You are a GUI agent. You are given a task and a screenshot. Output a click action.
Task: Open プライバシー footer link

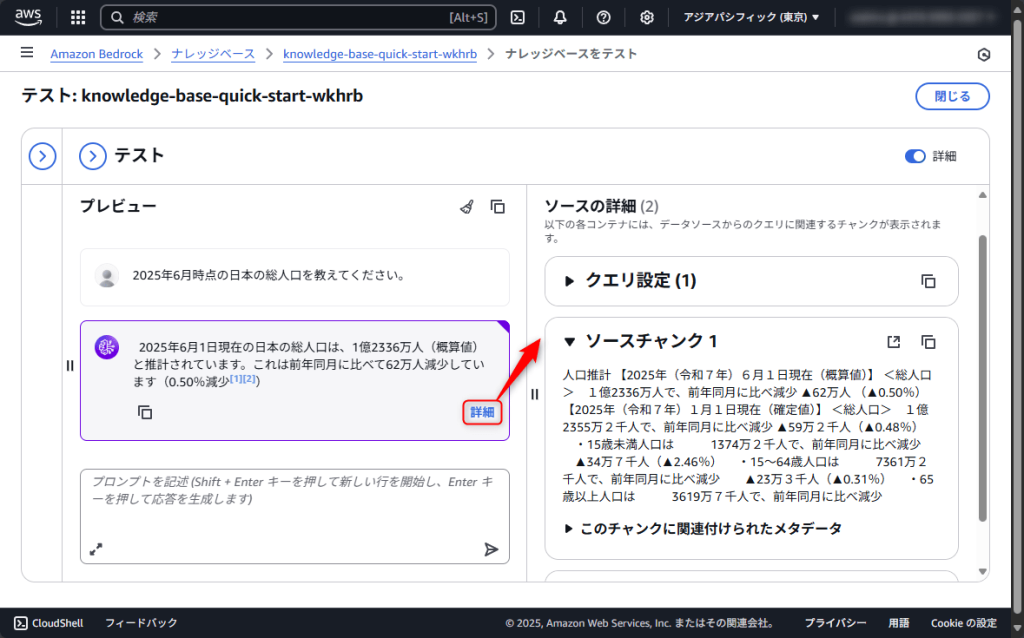tap(835, 623)
